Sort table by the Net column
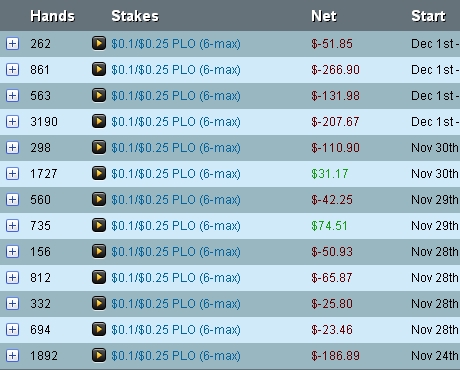Image resolution: width=460 pixels, height=370 pixels. pyautogui.click(x=324, y=16)
